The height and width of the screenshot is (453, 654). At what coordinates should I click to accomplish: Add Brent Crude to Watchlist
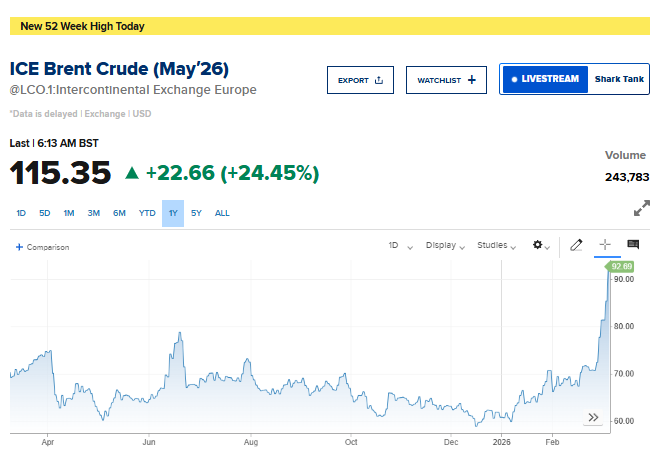[446, 80]
